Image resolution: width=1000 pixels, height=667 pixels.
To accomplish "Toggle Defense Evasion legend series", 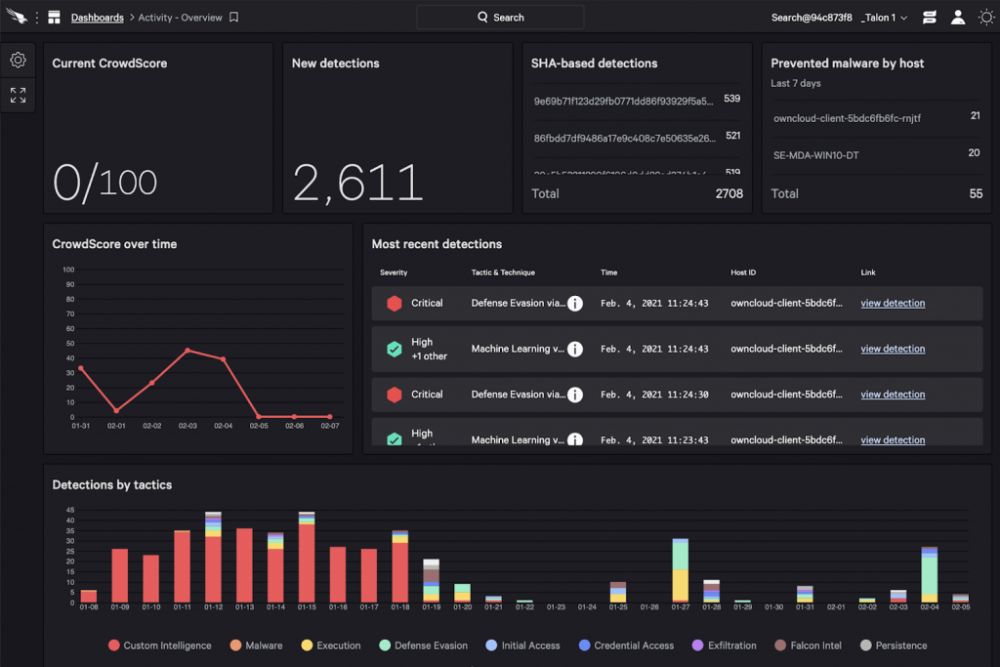I will click(423, 645).
